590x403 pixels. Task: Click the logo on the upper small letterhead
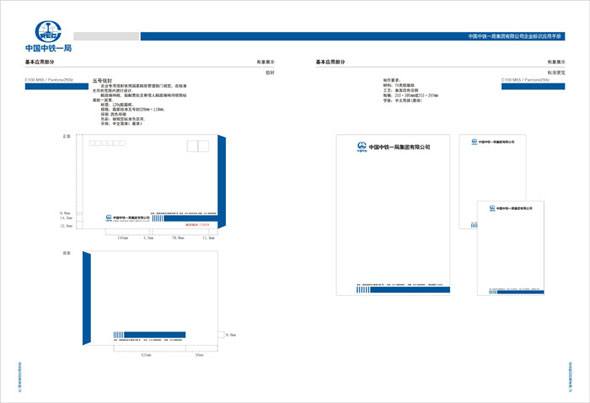(x=474, y=142)
